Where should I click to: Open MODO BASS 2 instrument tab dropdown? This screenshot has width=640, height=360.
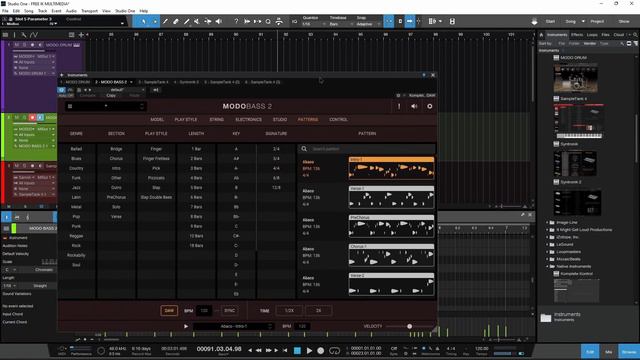pyautogui.click(x=131, y=82)
